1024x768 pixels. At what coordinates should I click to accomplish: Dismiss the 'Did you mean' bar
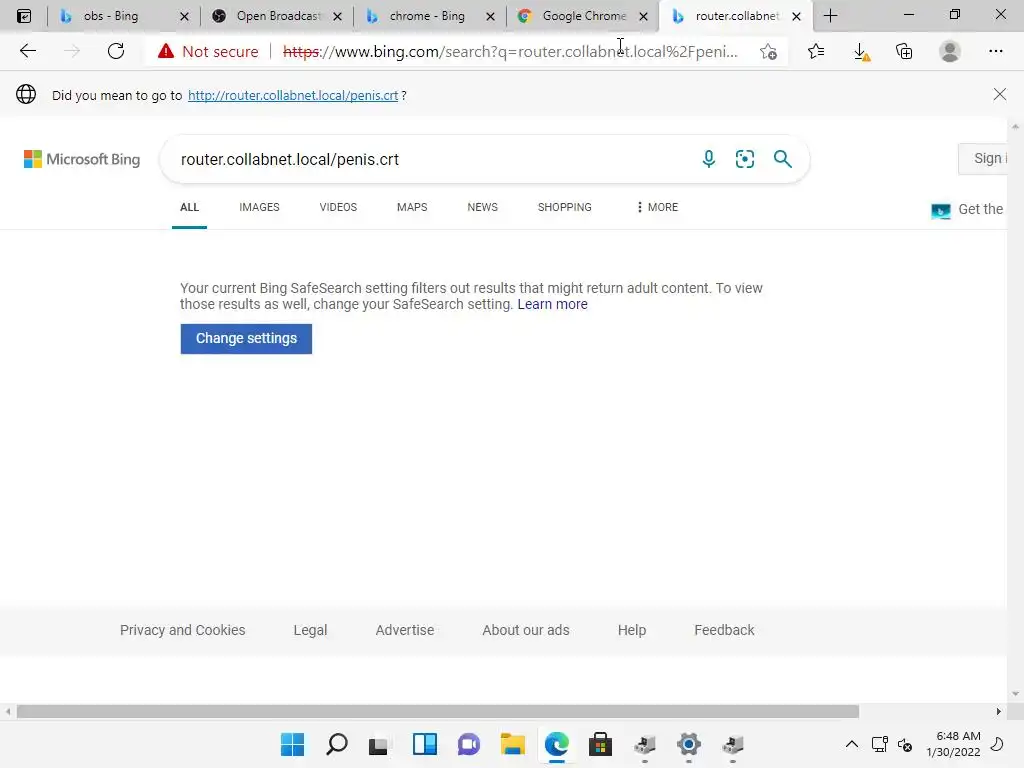coord(999,95)
